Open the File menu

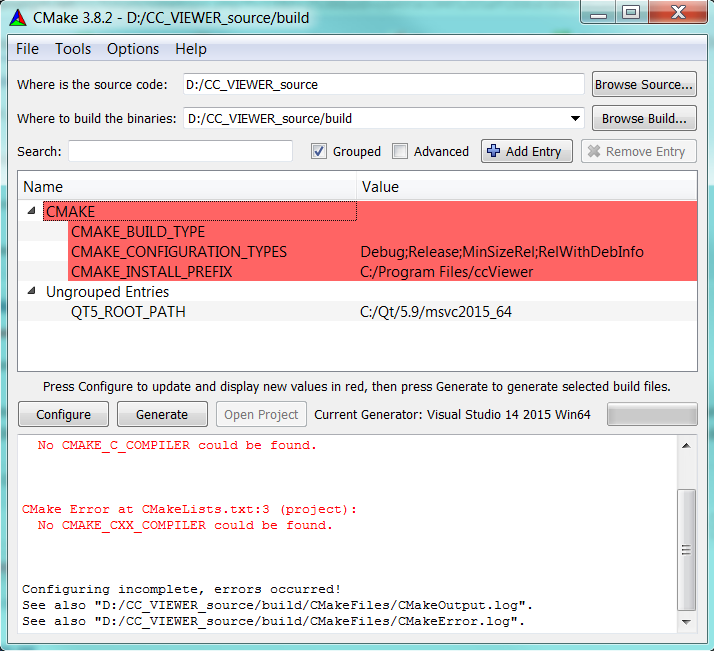pyautogui.click(x=28, y=49)
